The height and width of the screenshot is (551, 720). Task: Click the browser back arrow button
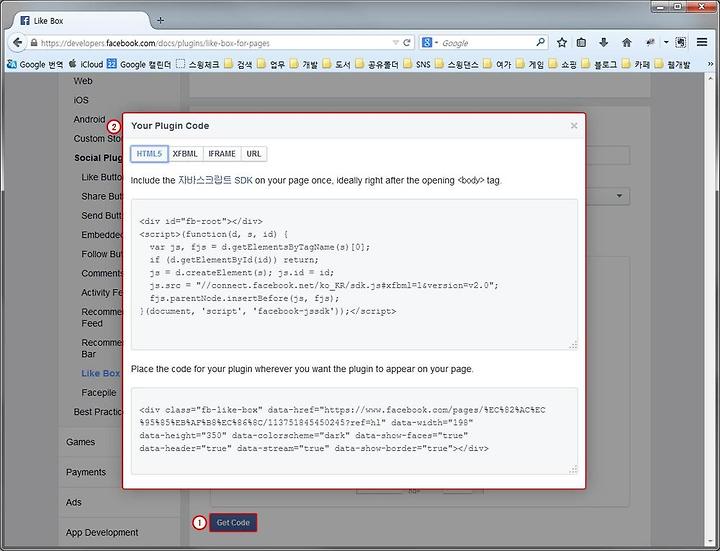pyautogui.click(x=17, y=42)
